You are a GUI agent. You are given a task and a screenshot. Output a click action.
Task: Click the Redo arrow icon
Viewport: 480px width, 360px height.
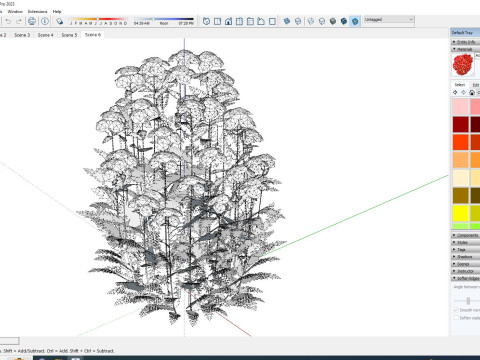pos(19,21)
